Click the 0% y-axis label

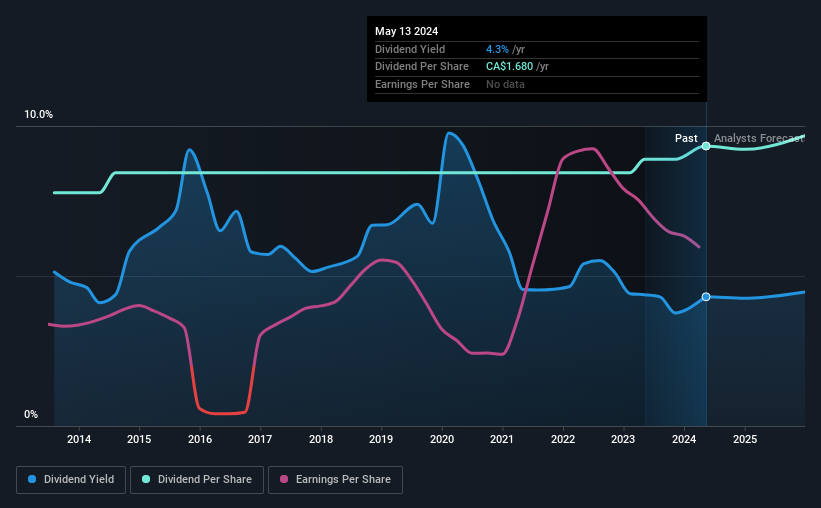coord(31,414)
